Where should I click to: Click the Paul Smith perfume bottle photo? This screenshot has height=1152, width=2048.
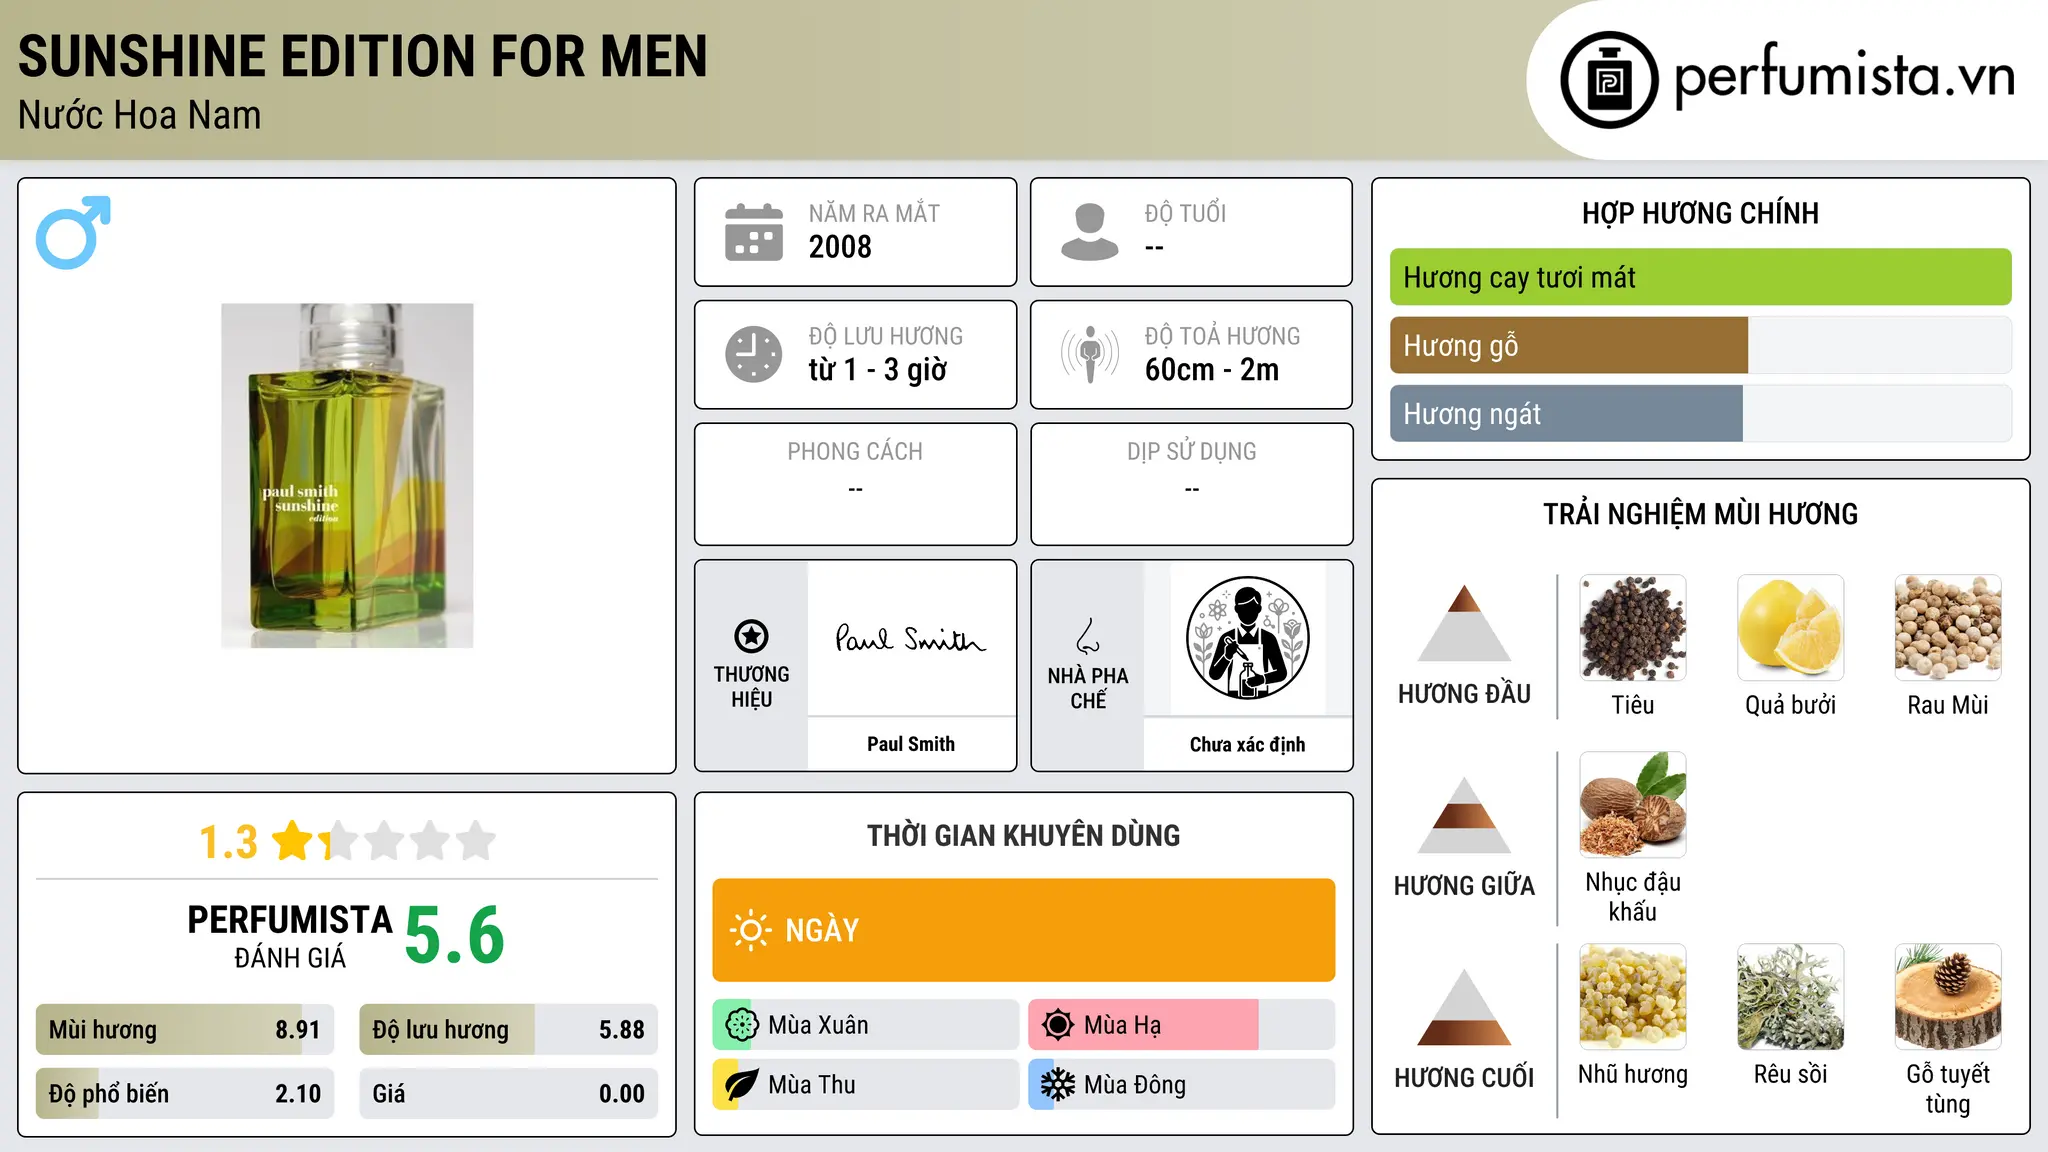pos(347,476)
